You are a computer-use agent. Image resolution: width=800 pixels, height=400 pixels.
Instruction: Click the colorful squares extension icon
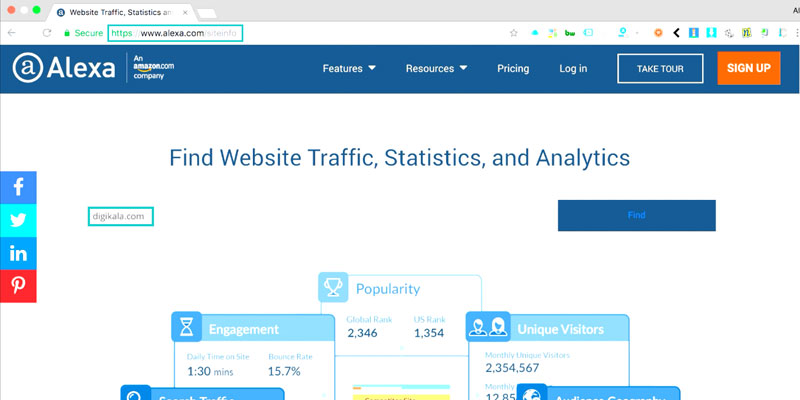pos(552,33)
